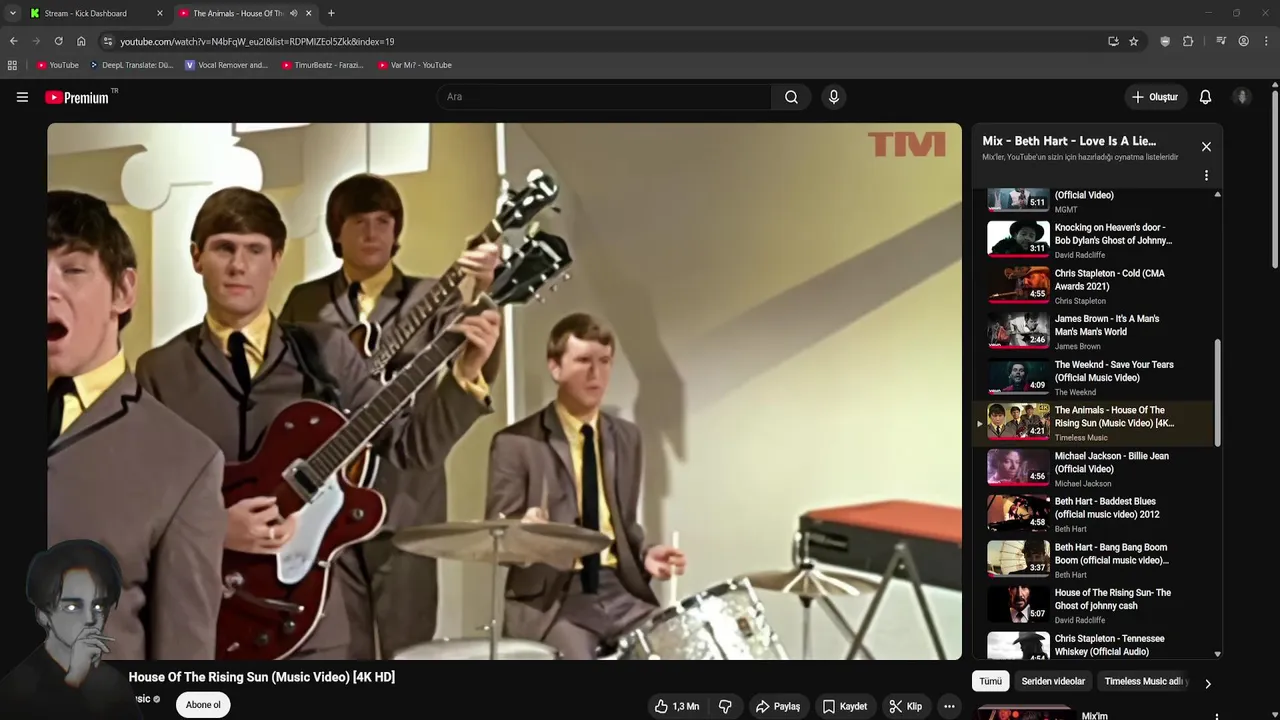Open the browser three-dot menu
The image size is (1280, 720).
(1267, 41)
